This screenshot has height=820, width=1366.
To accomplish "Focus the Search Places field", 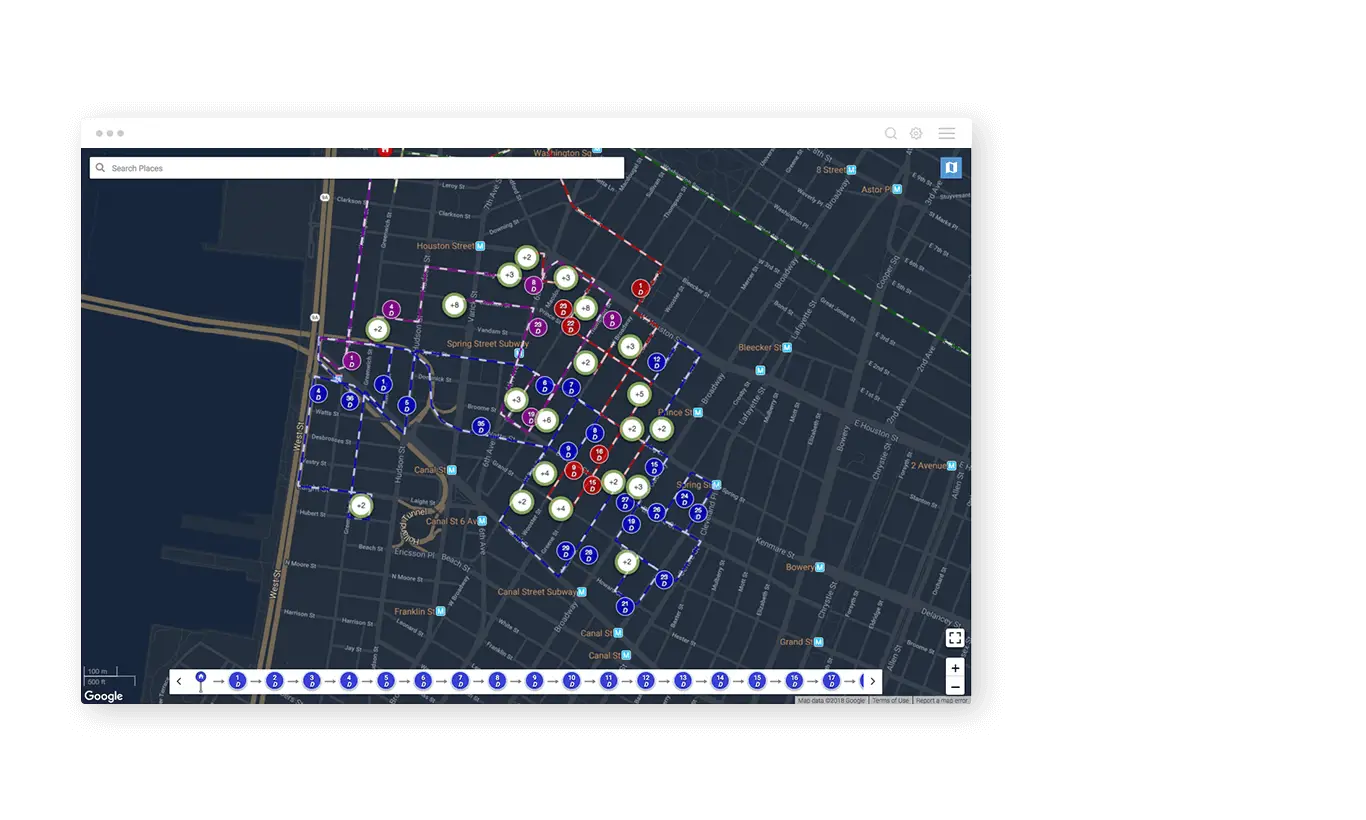I will 357,168.
